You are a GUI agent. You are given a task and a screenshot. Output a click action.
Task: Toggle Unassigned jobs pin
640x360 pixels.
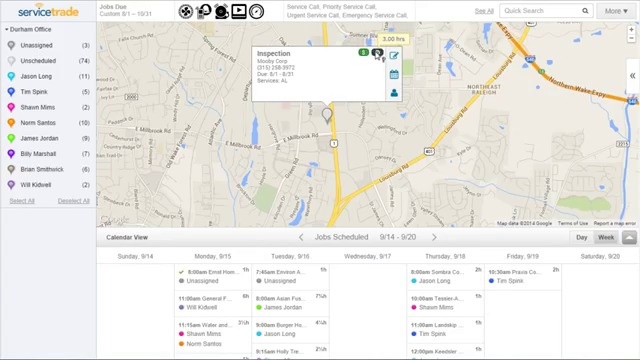(x=11, y=45)
